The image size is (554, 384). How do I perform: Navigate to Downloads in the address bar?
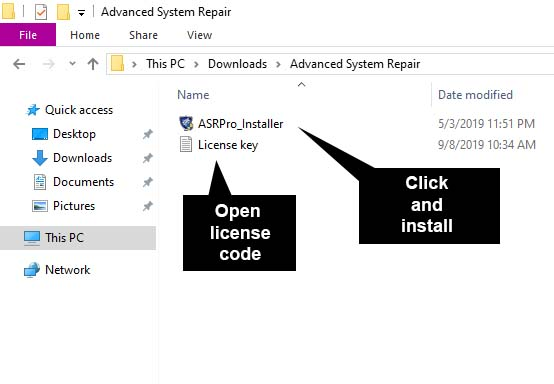click(237, 64)
